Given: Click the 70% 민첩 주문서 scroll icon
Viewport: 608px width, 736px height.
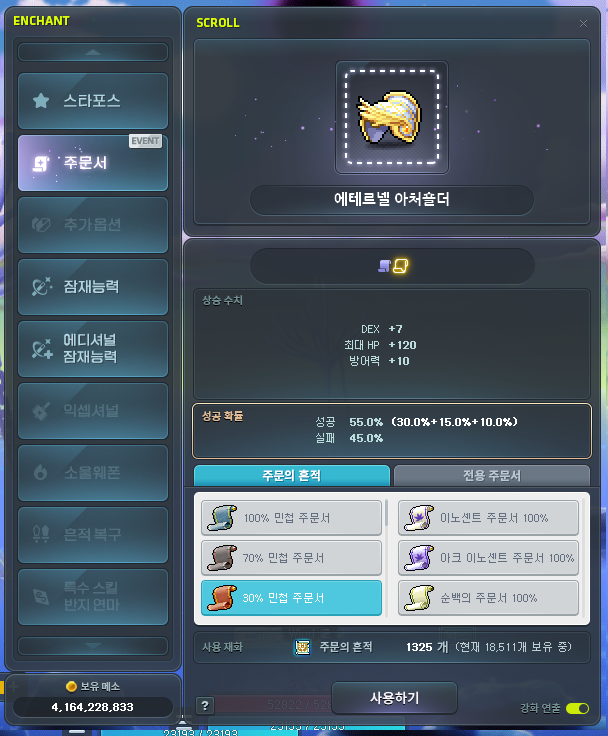Looking at the screenshot, I should [222, 558].
